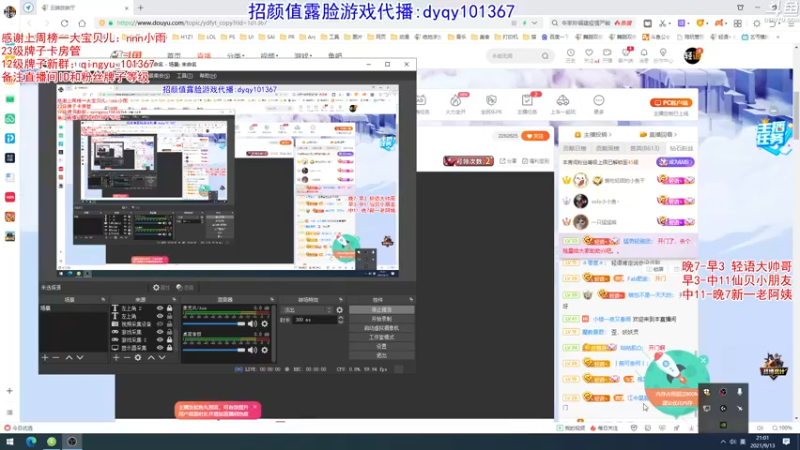
Task: Toggle lock on 显示器采集 source
Action: (x=169, y=348)
